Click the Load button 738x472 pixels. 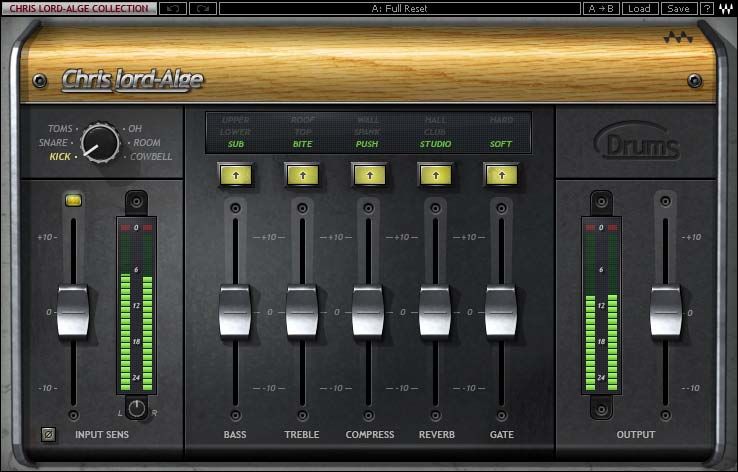coord(640,8)
